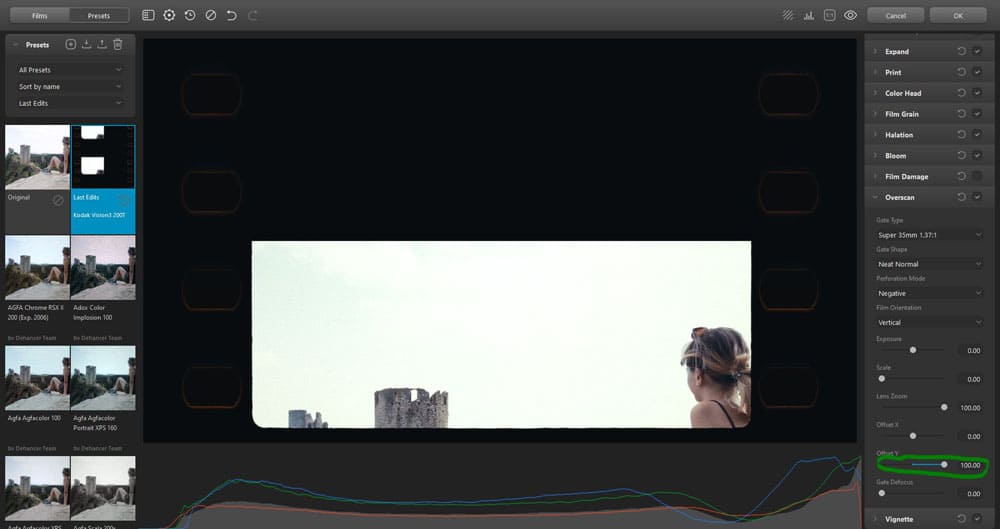
Task: Disable the Expand checkbox
Action: (977, 52)
